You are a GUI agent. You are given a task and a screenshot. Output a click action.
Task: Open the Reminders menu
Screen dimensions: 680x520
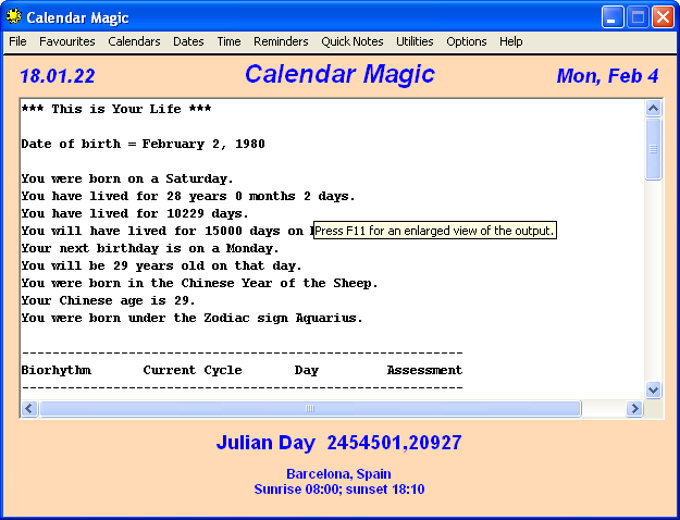pyautogui.click(x=281, y=42)
